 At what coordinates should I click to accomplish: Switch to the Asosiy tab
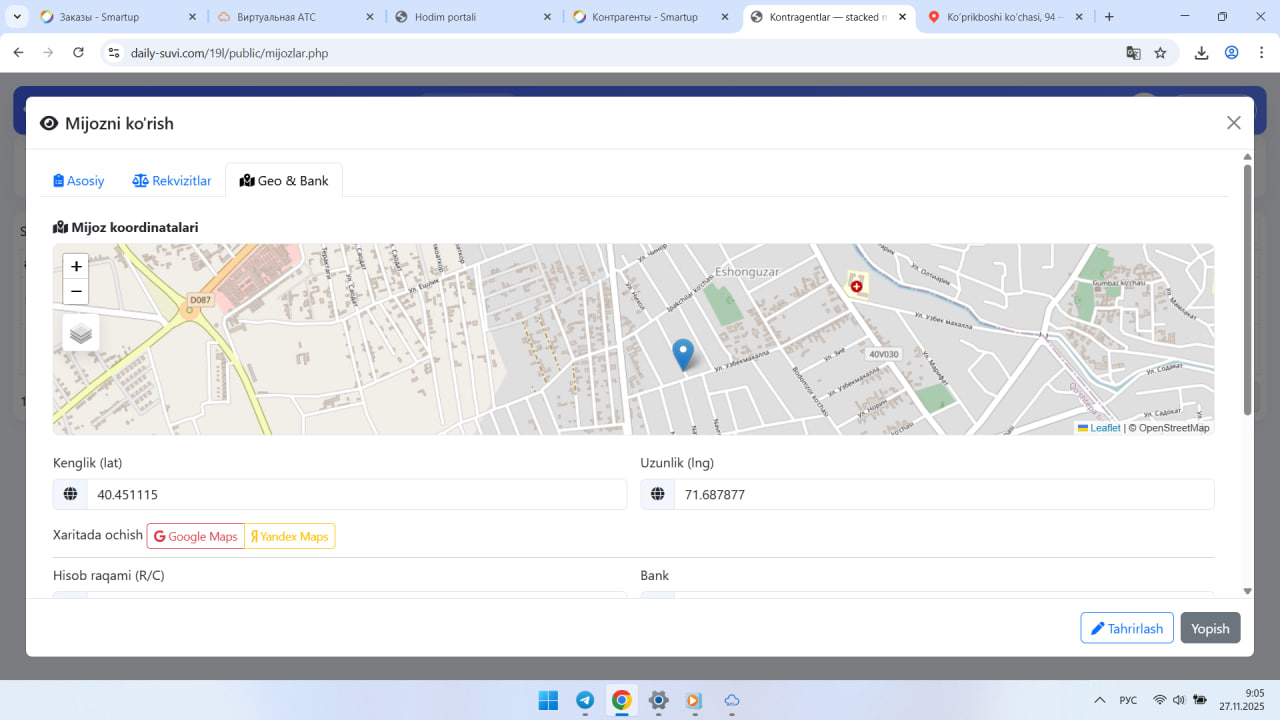79,181
